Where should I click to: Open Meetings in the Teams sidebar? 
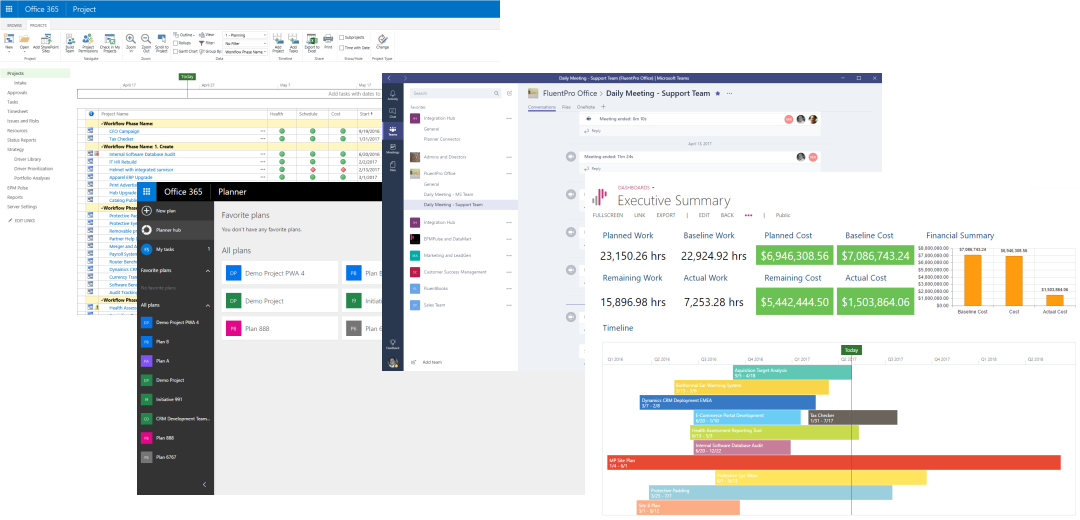pos(393,149)
